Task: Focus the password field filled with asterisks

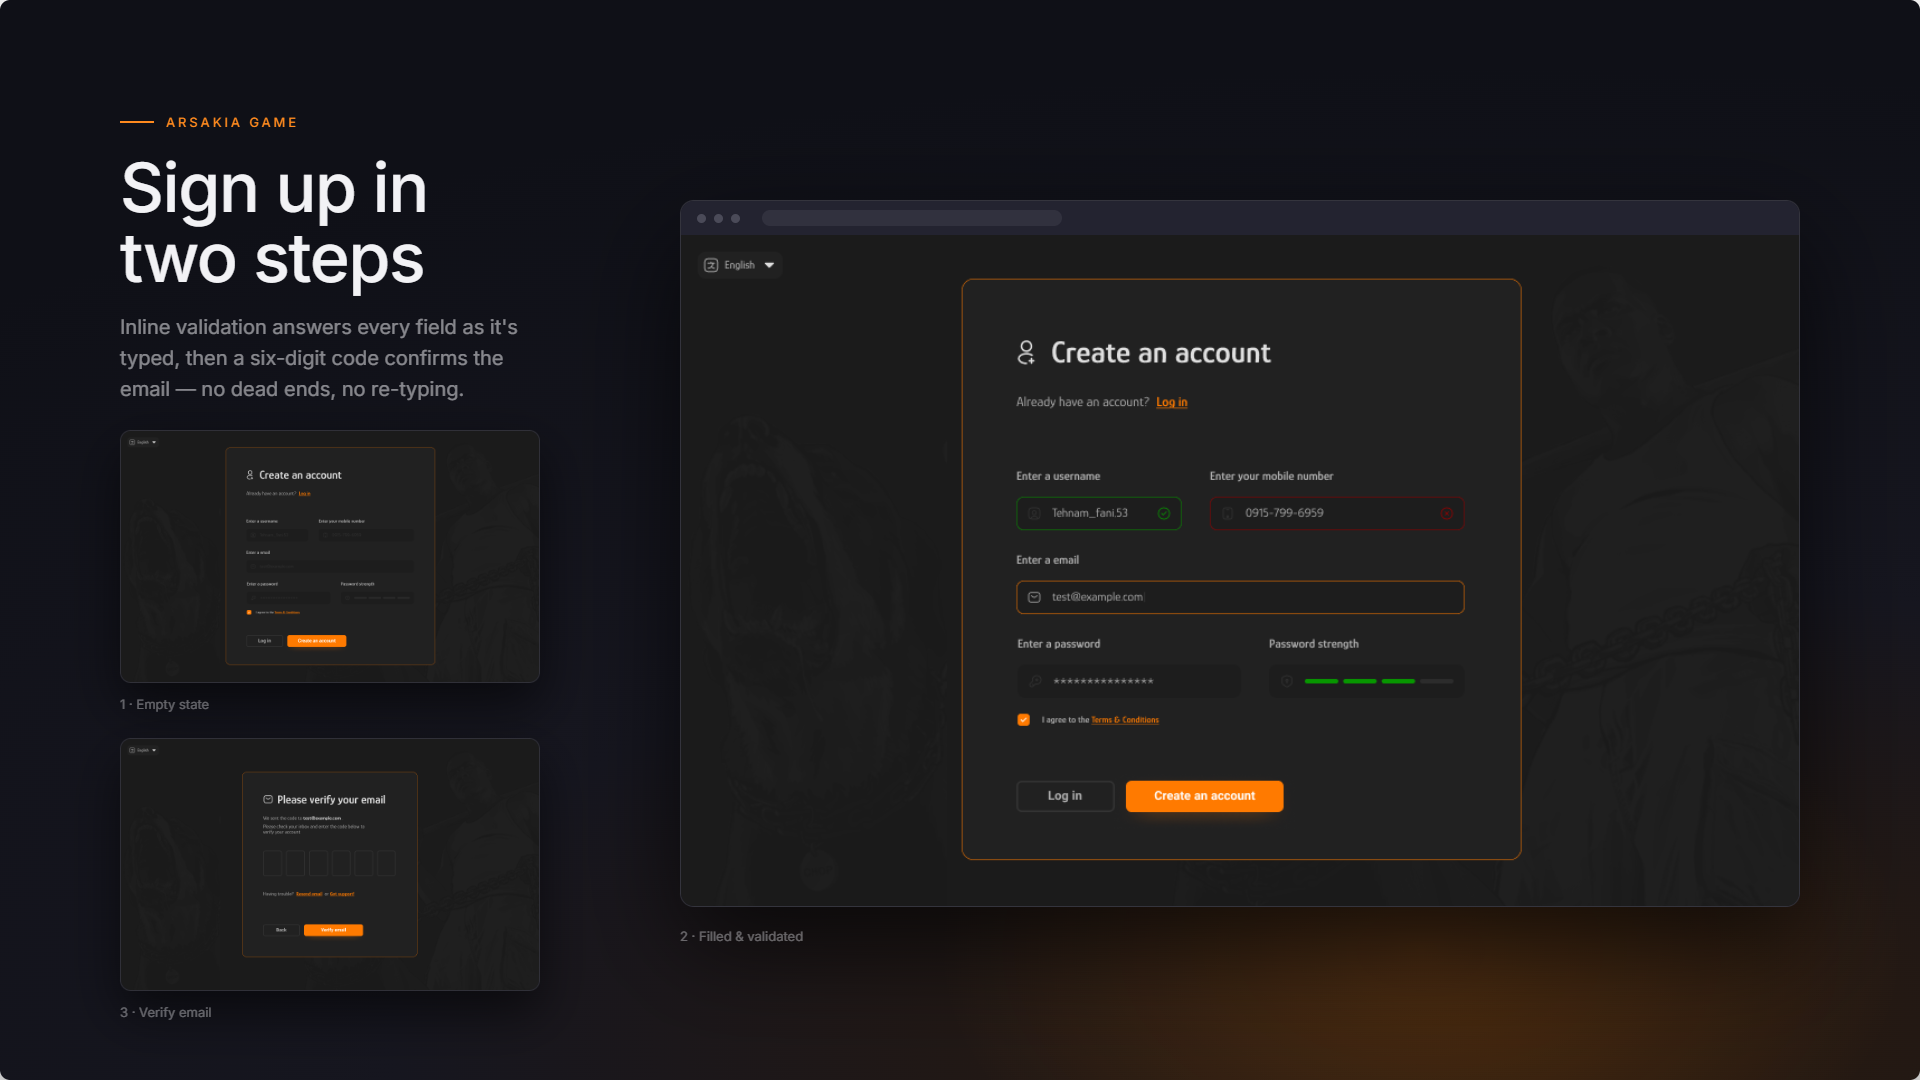Action: click(x=1129, y=681)
